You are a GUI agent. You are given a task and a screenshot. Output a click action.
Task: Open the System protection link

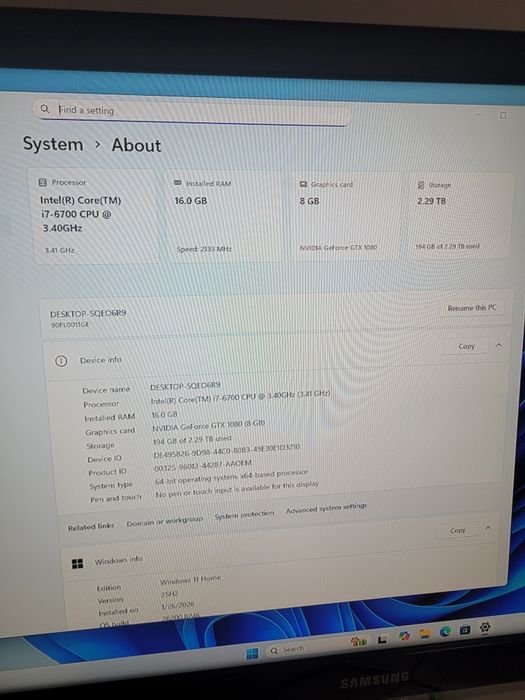point(244,515)
